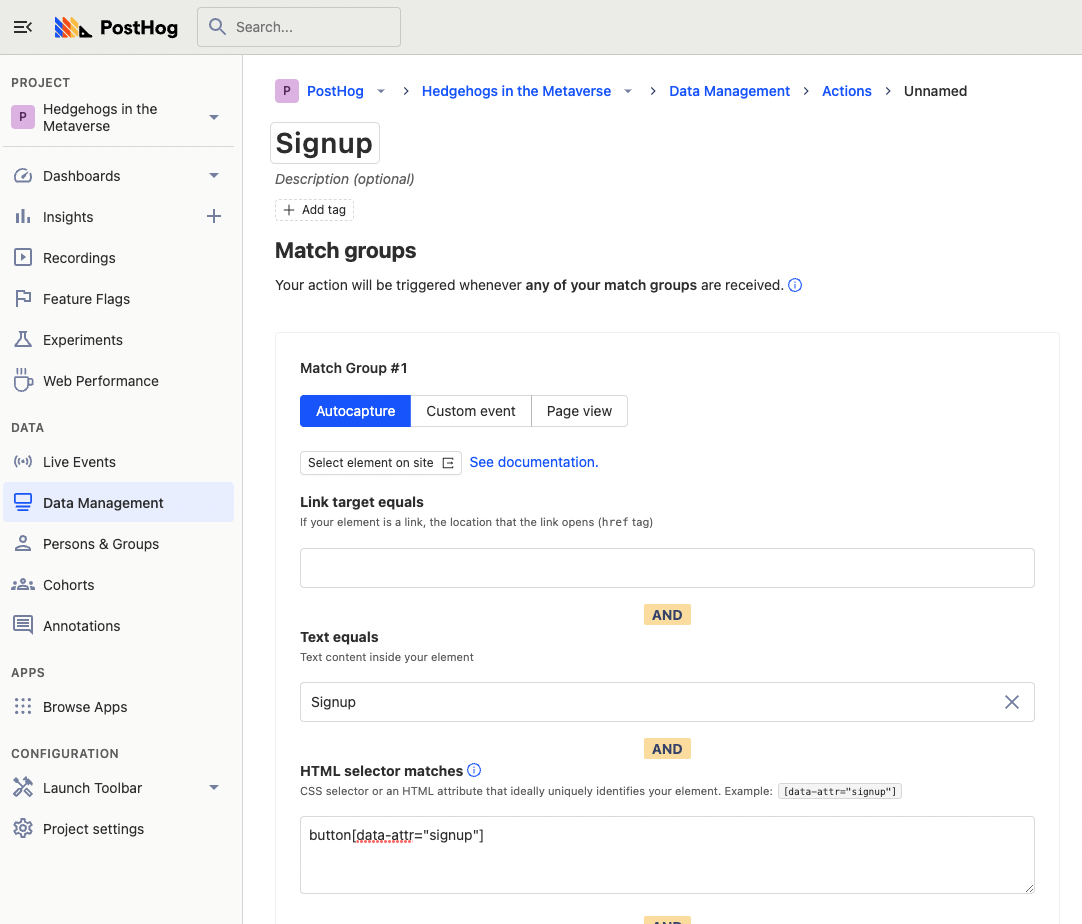Open Feature Flags in the sidebar
This screenshot has width=1082, height=924.
[x=86, y=299]
